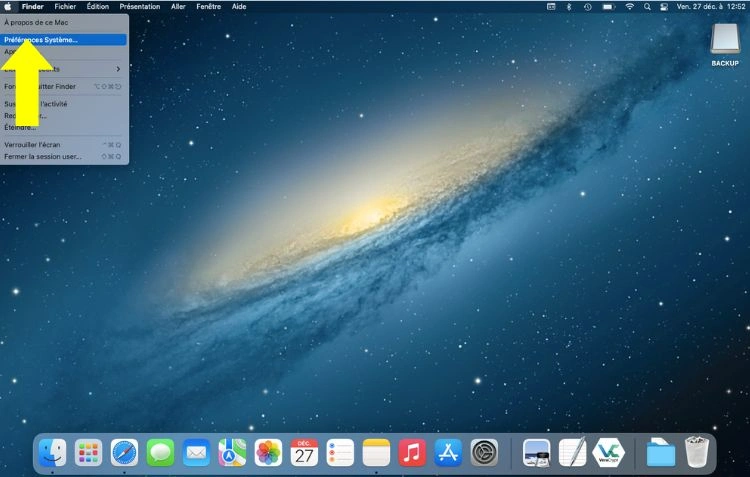
Task: Open Finder from the dock
Action: pyautogui.click(x=52, y=453)
